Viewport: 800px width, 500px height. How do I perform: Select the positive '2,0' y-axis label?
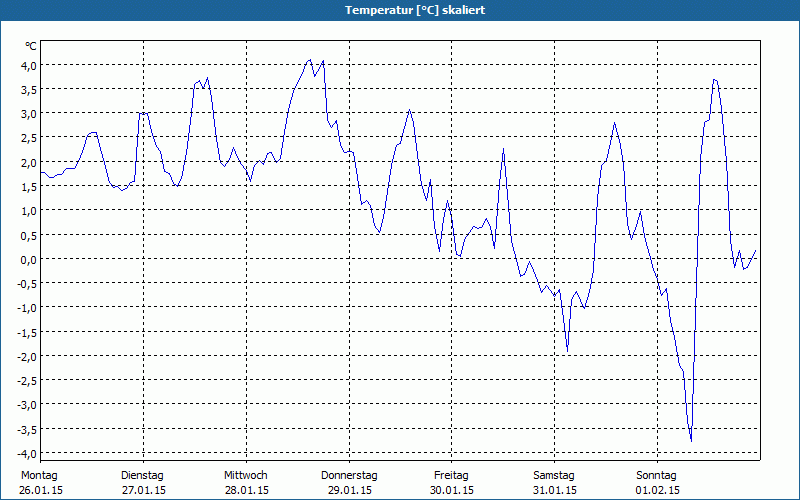point(29,162)
